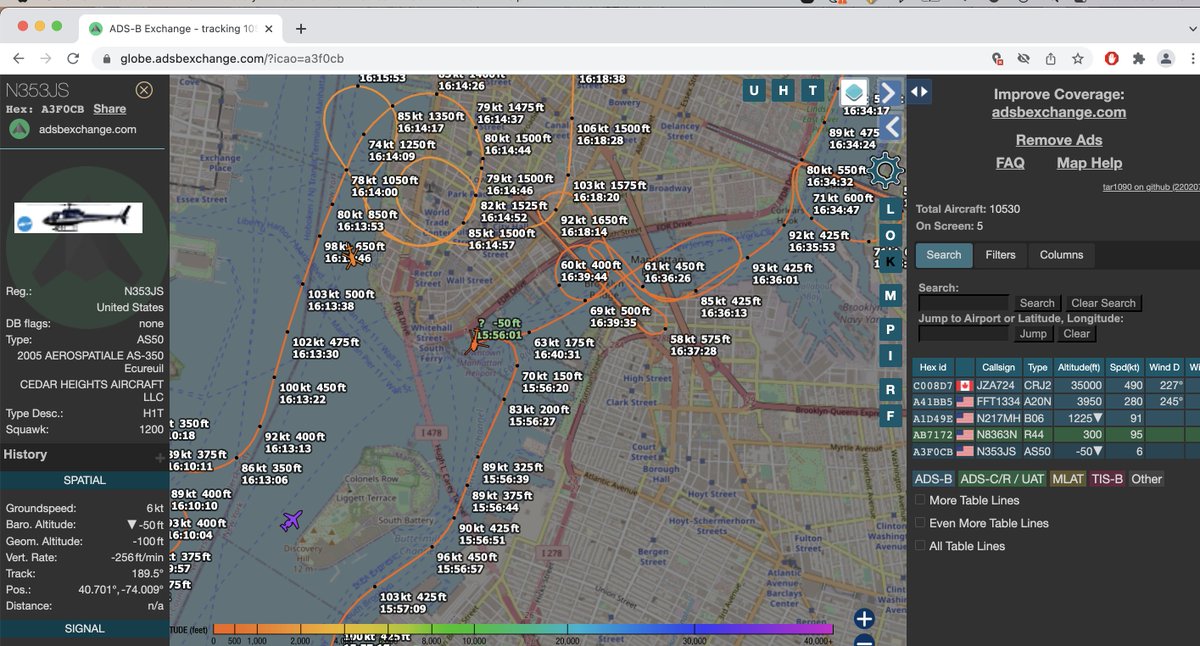Screen dimensions: 1200x646
Task: Bookmark page with star icon
Action: [x=1076, y=58]
